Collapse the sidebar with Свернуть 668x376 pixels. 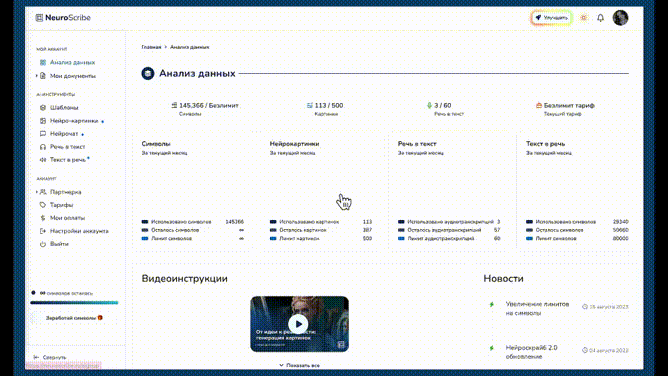point(50,357)
